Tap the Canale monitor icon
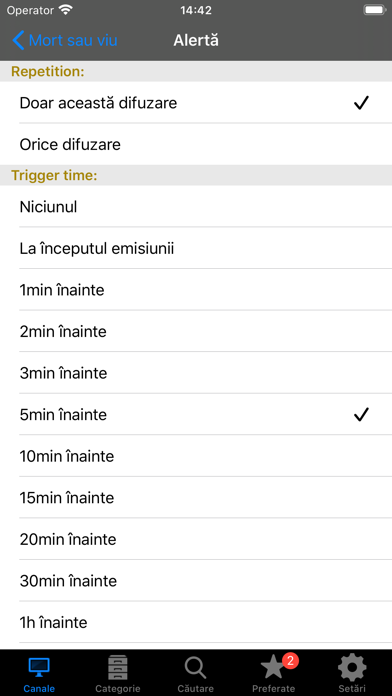The height and width of the screenshot is (696, 392). [x=39, y=667]
